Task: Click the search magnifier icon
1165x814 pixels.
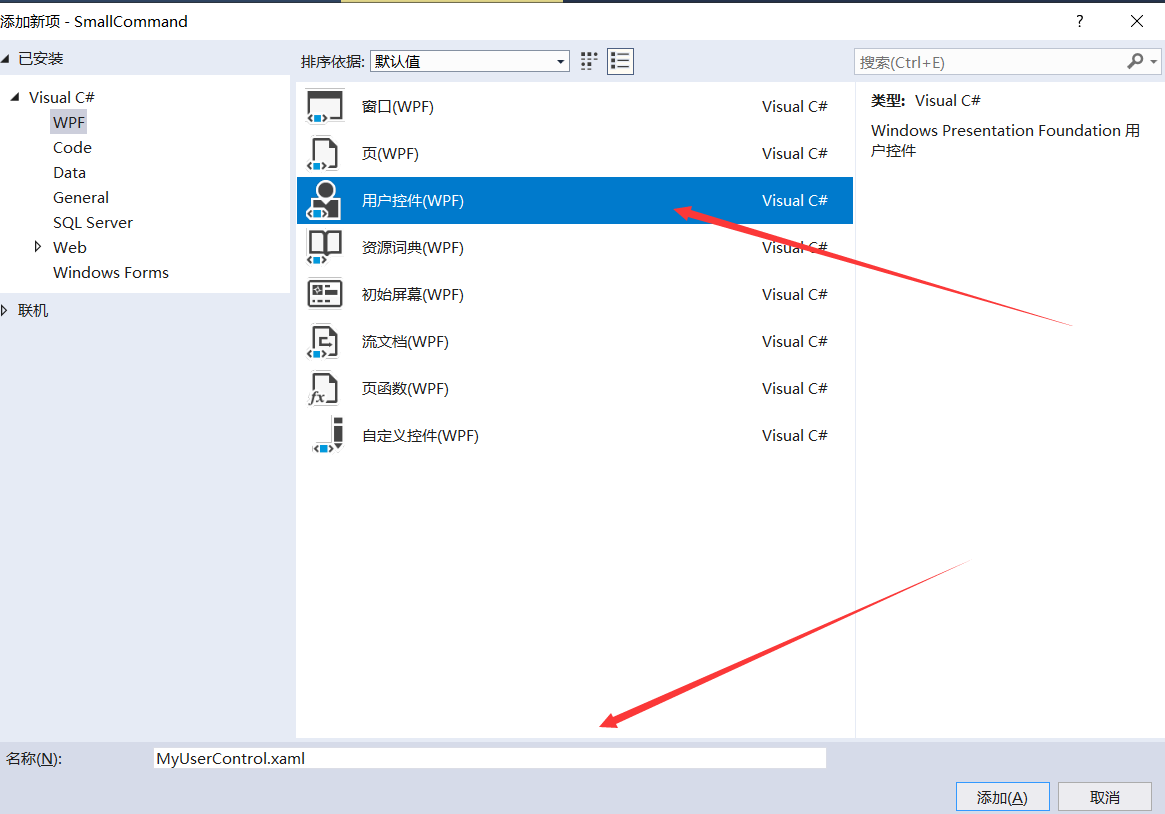Action: click(1135, 62)
